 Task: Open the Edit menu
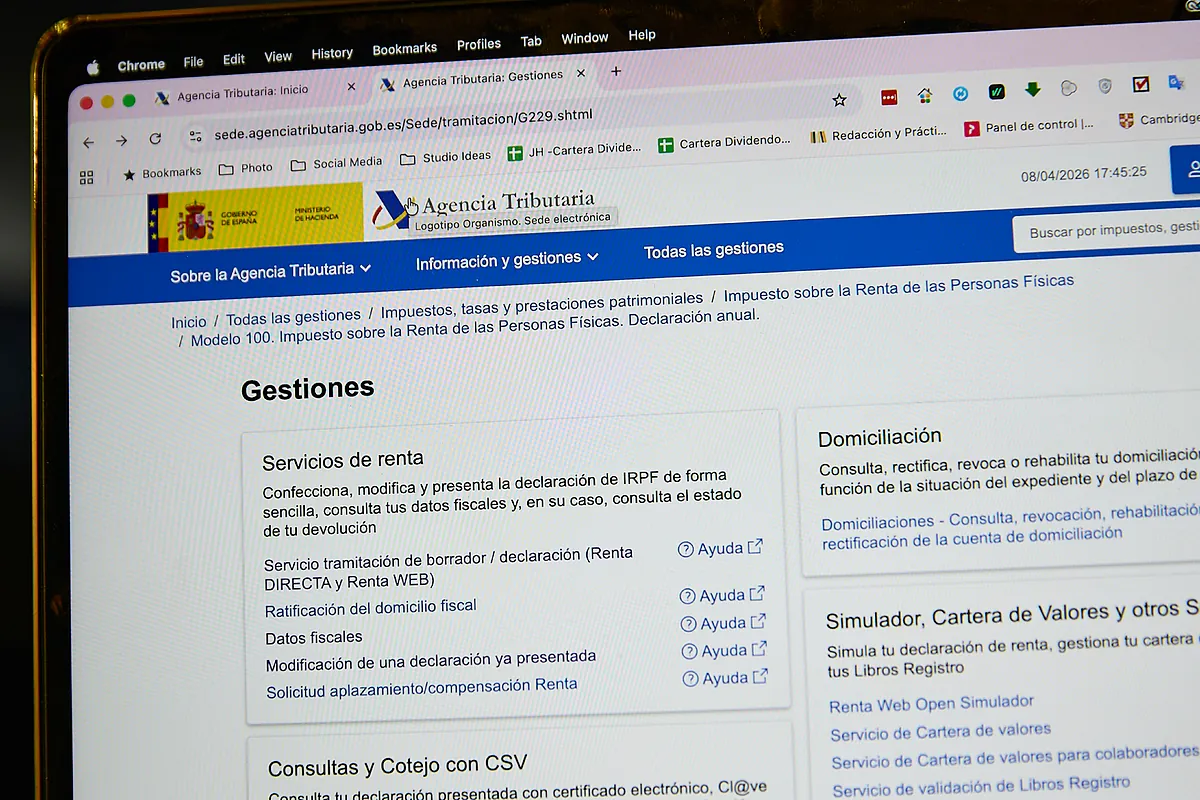(234, 59)
